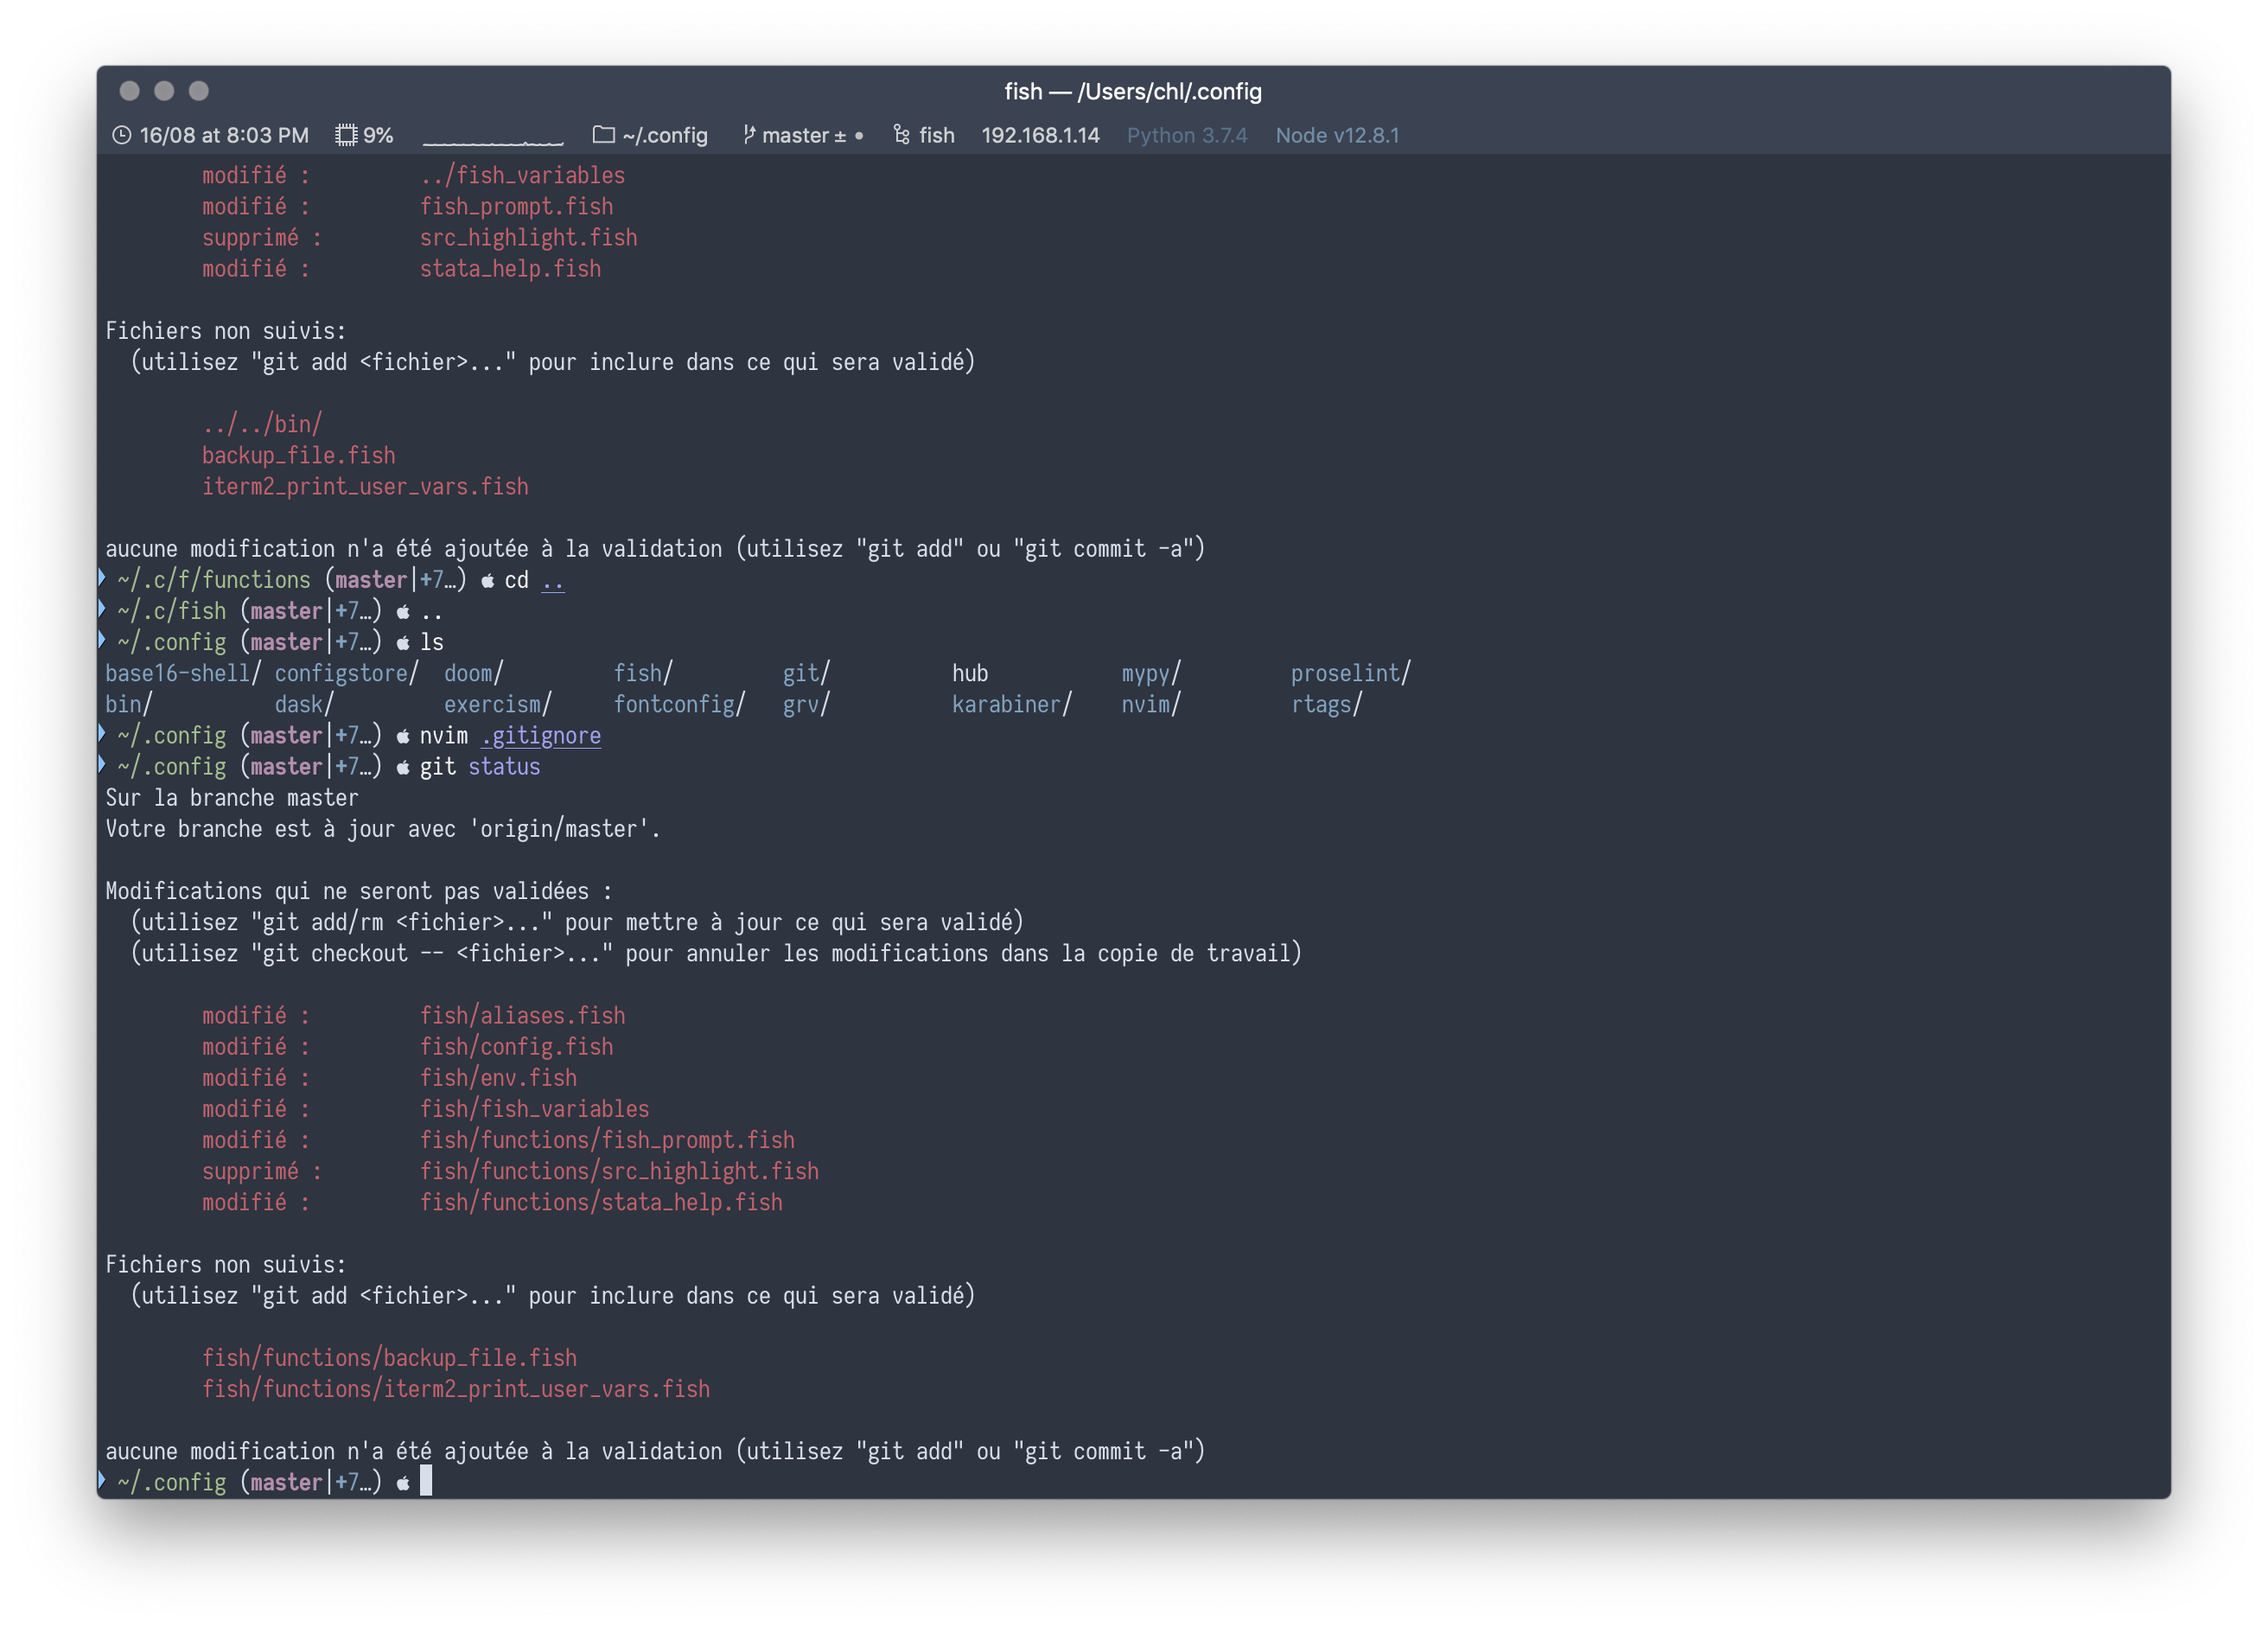Click the clock icon in status bar
2268x1627 pixels.
click(122, 135)
